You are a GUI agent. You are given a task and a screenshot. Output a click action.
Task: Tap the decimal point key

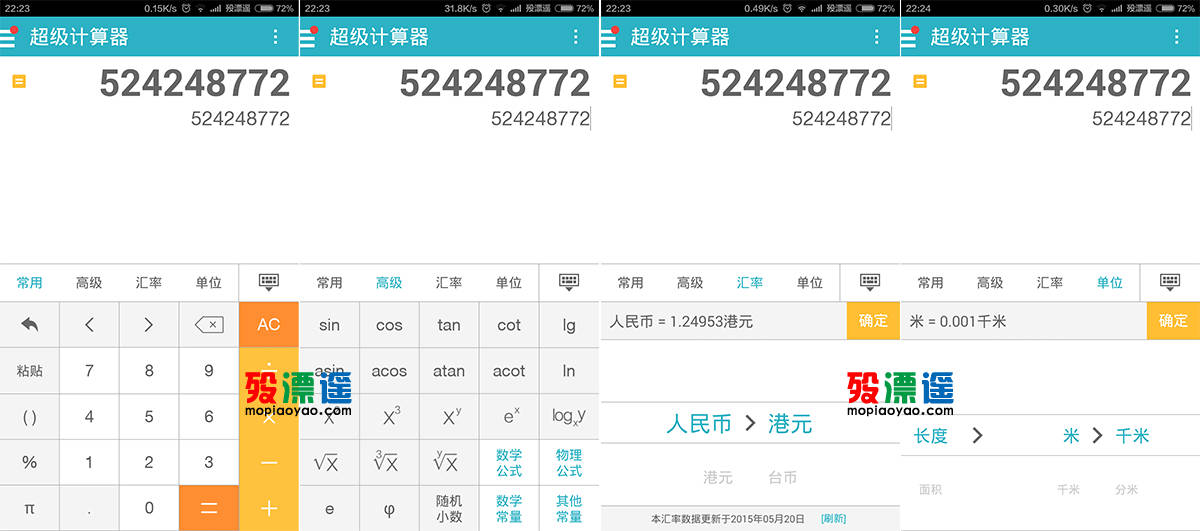tap(89, 508)
